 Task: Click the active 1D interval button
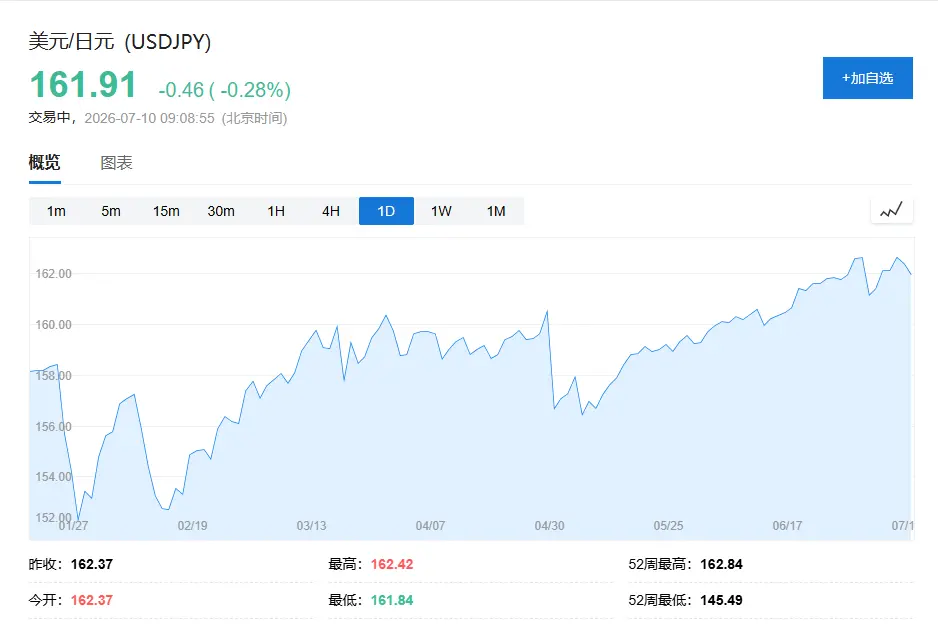tap(386, 211)
